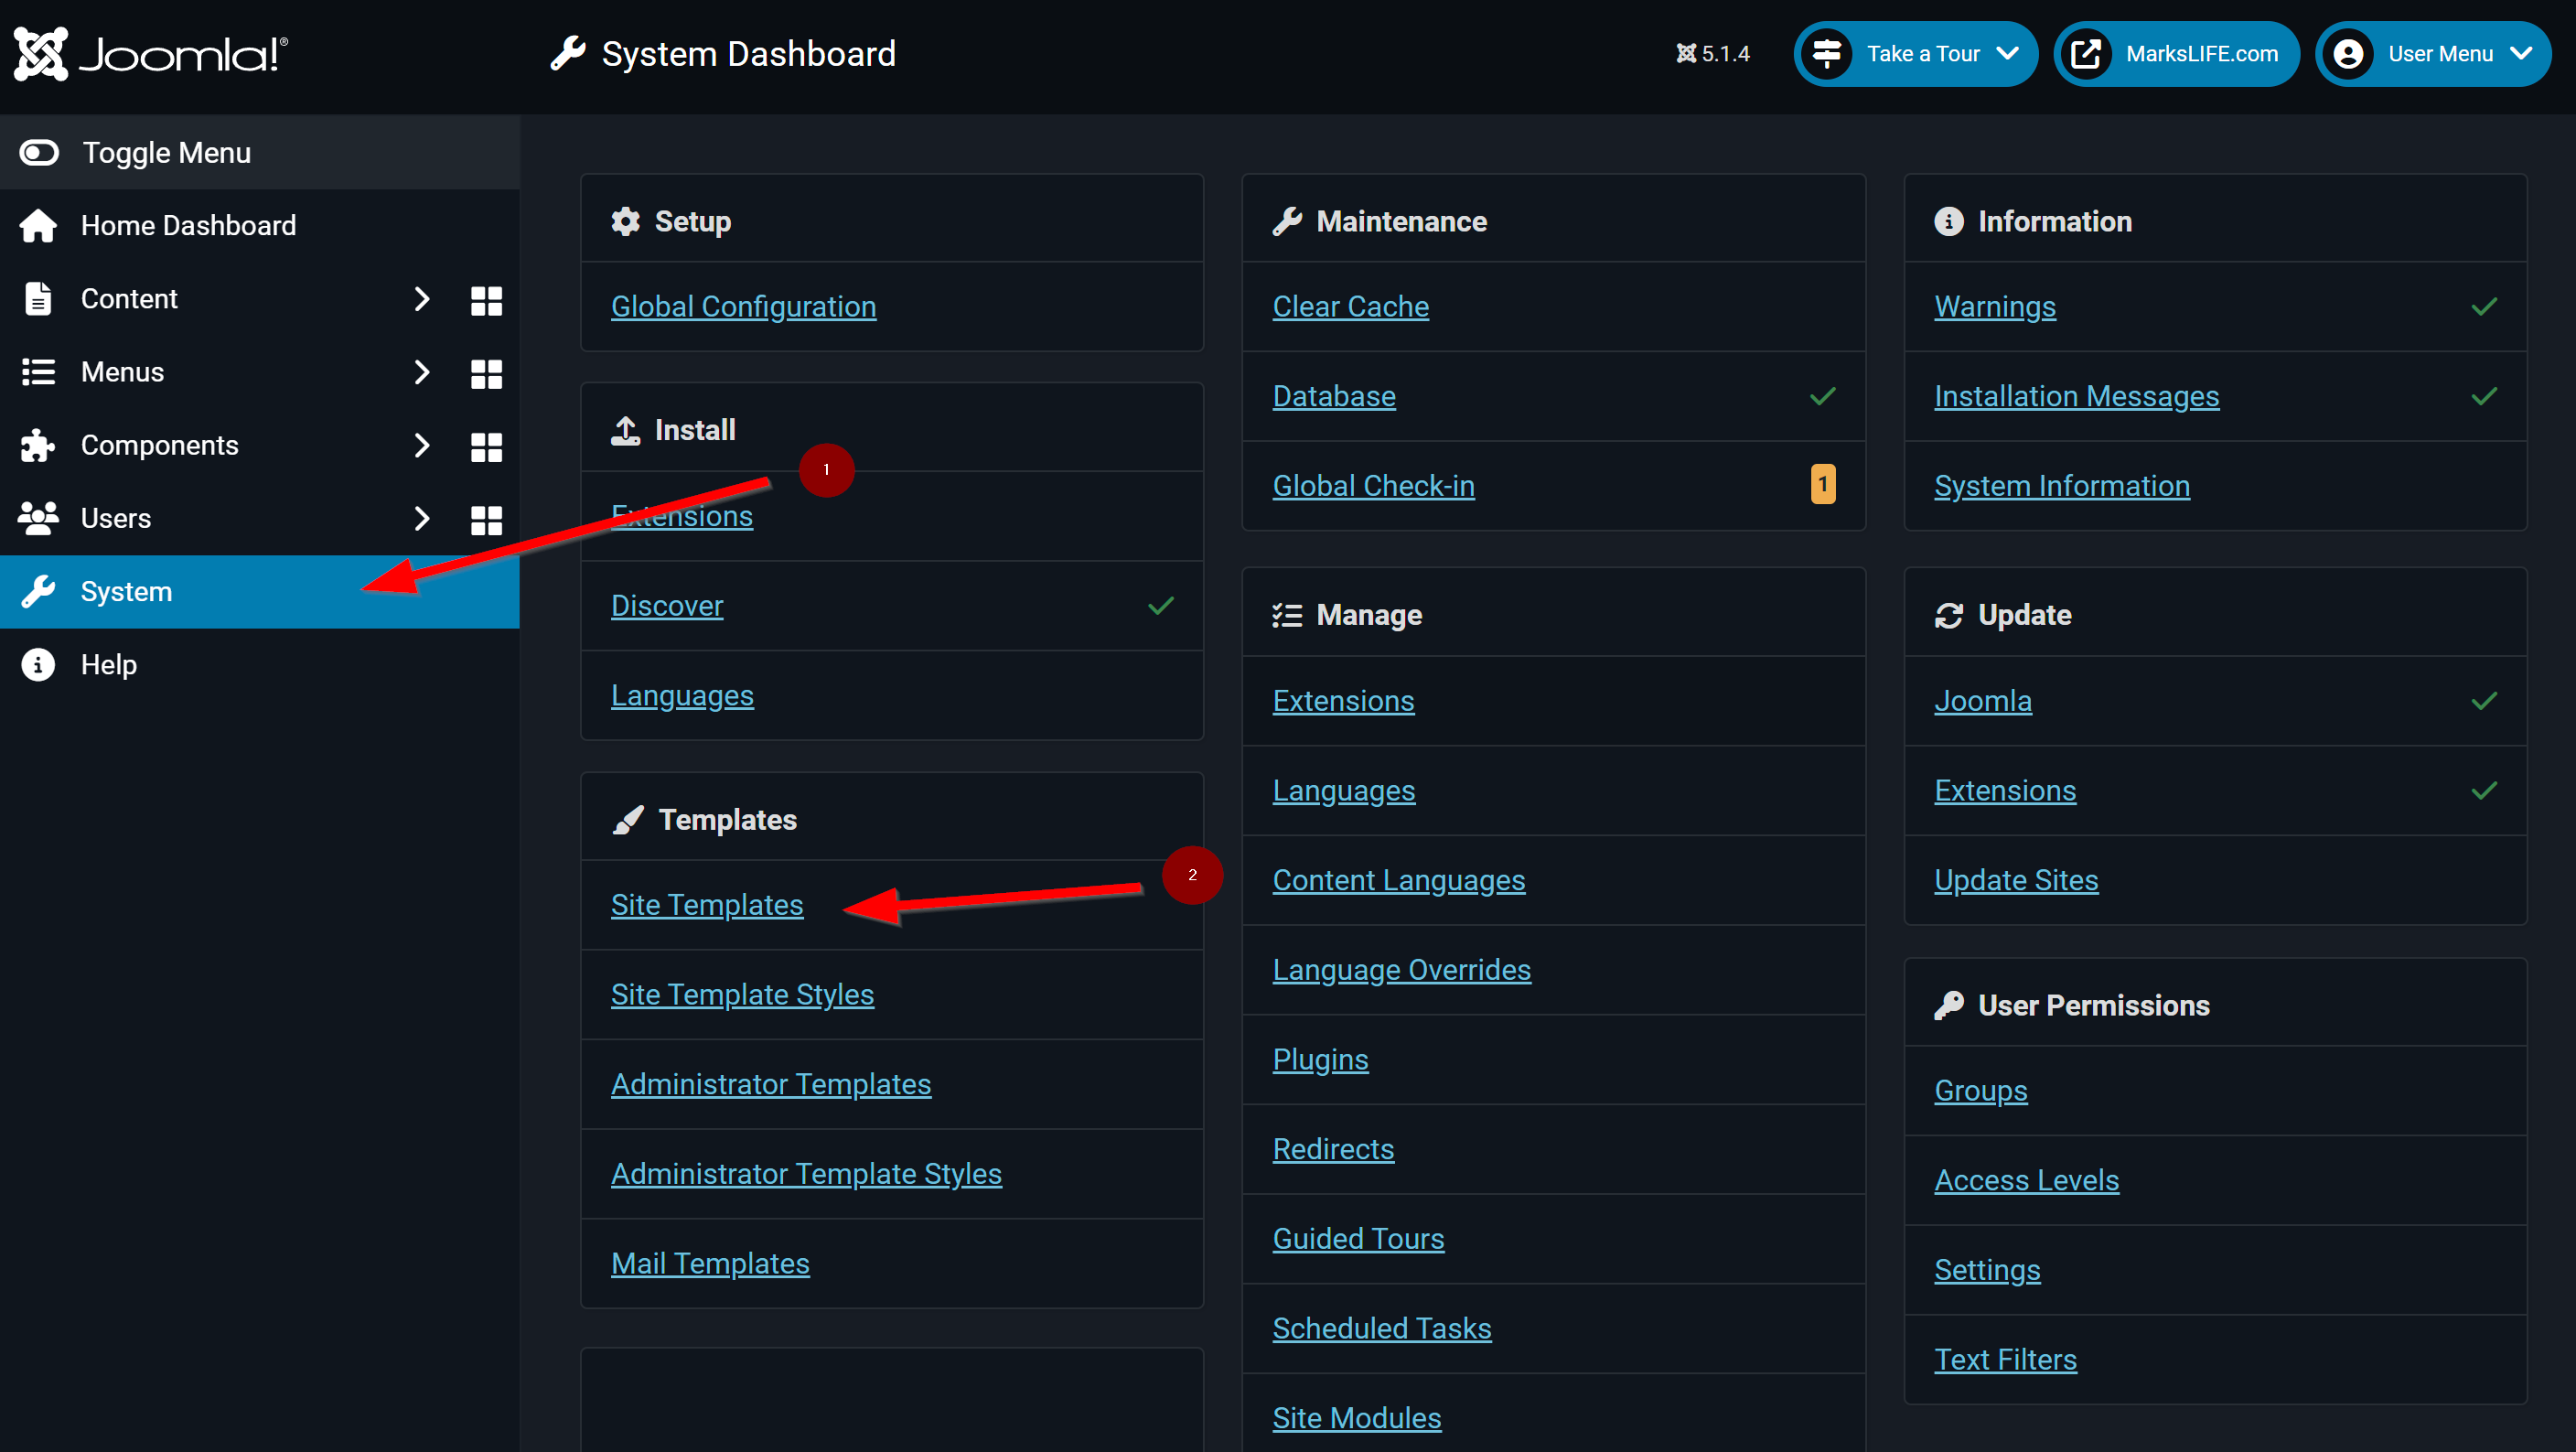Open Access Levels link
This screenshot has height=1452, width=2576.
tap(2026, 1180)
